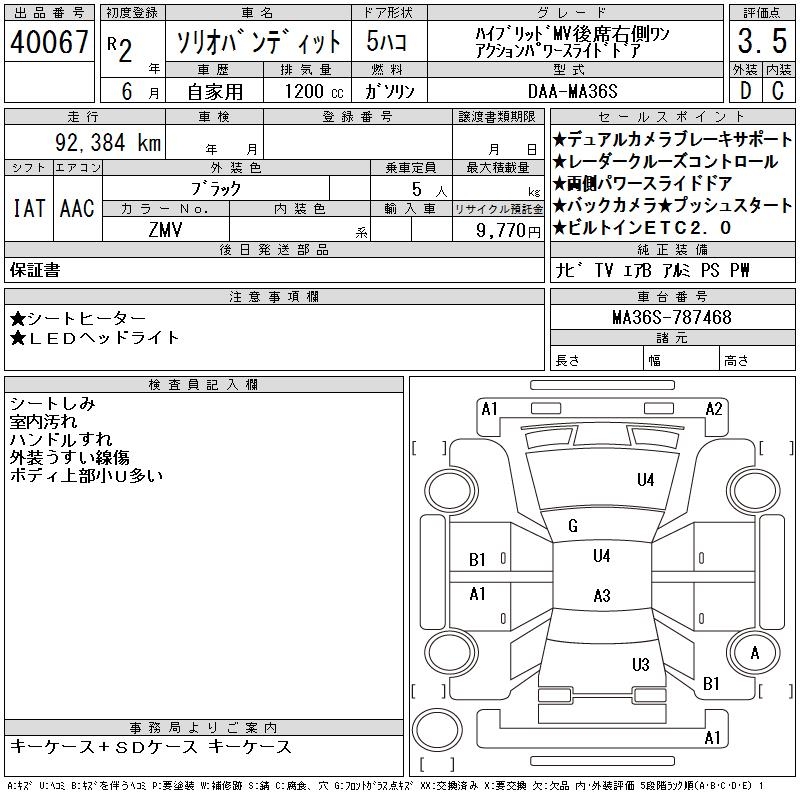Select the U4 dent mark on hood
Viewport: 800px width, 800px height.
tap(645, 480)
